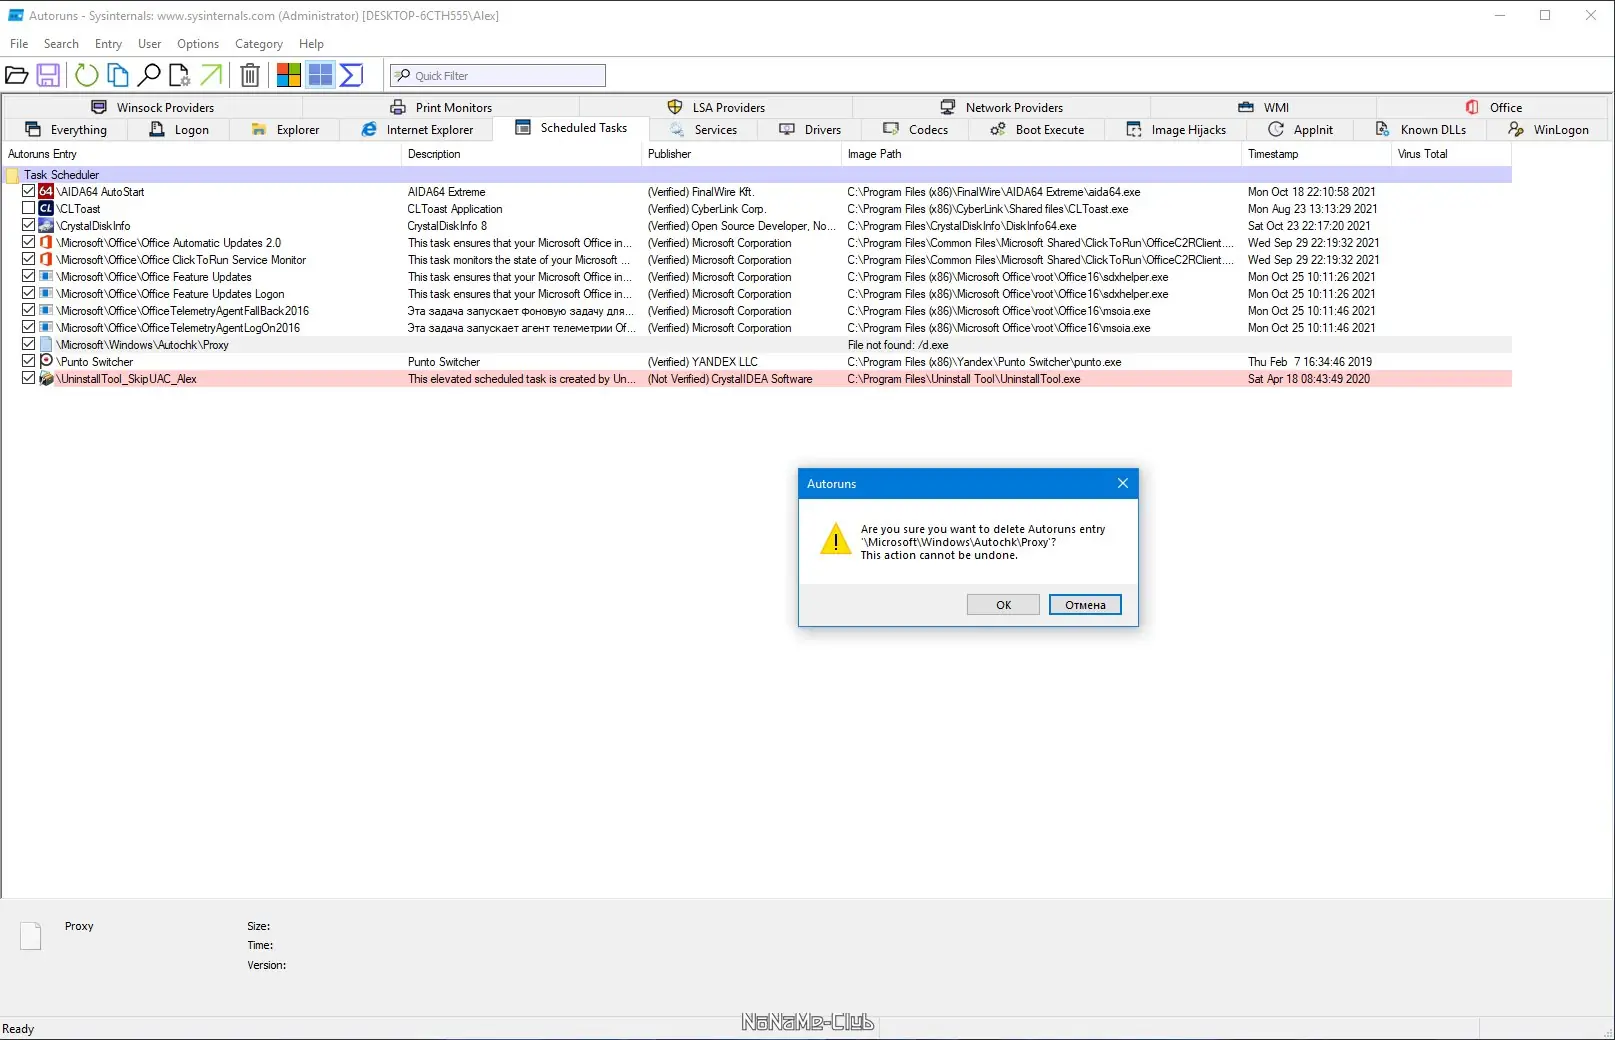1615x1040 pixels.
Task: Uncheck the AIDA64 AutoStart entry
Action: tap(29, 191)
